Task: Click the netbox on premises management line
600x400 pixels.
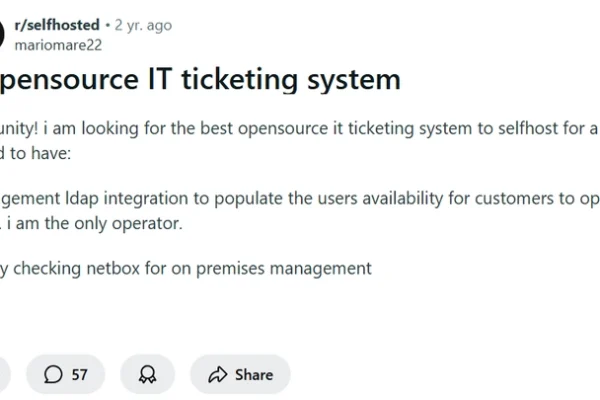Action: 186,268
